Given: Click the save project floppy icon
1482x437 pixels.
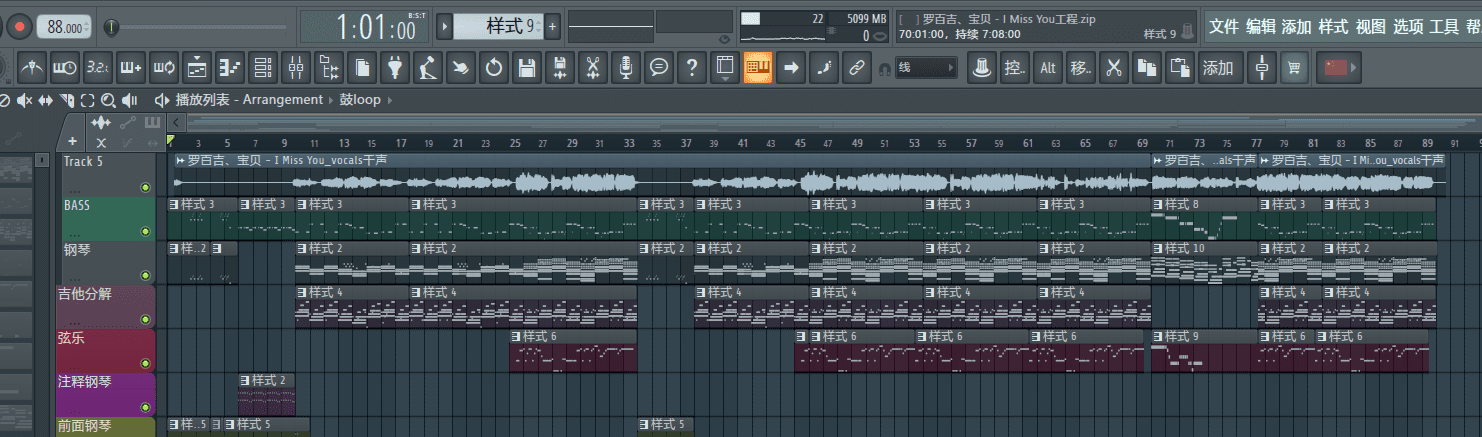Looking at the screenshot, I should pyautogui.click(x=527, y=68).
